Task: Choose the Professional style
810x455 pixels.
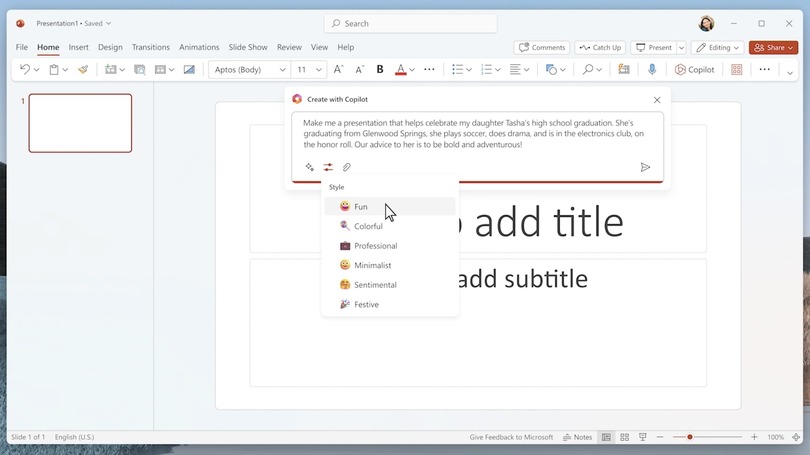Action: pyautogui.click(x=390, y=246)
